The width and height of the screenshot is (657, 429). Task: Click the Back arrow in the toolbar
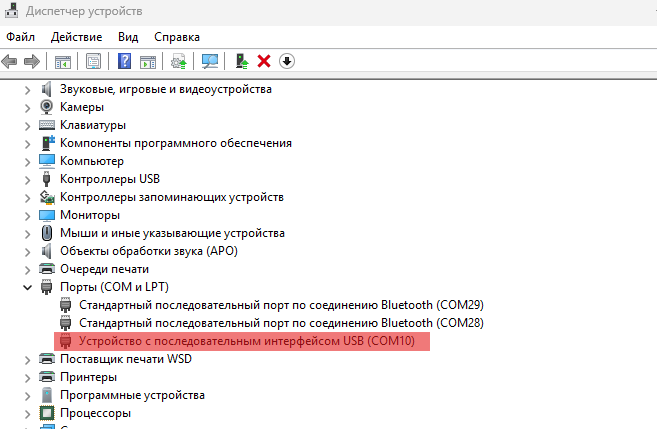pos(10,61)
